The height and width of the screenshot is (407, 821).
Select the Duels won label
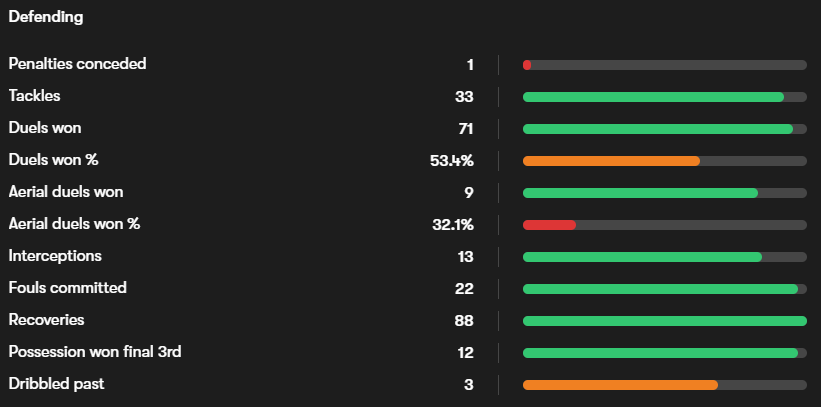pos(45,128)
